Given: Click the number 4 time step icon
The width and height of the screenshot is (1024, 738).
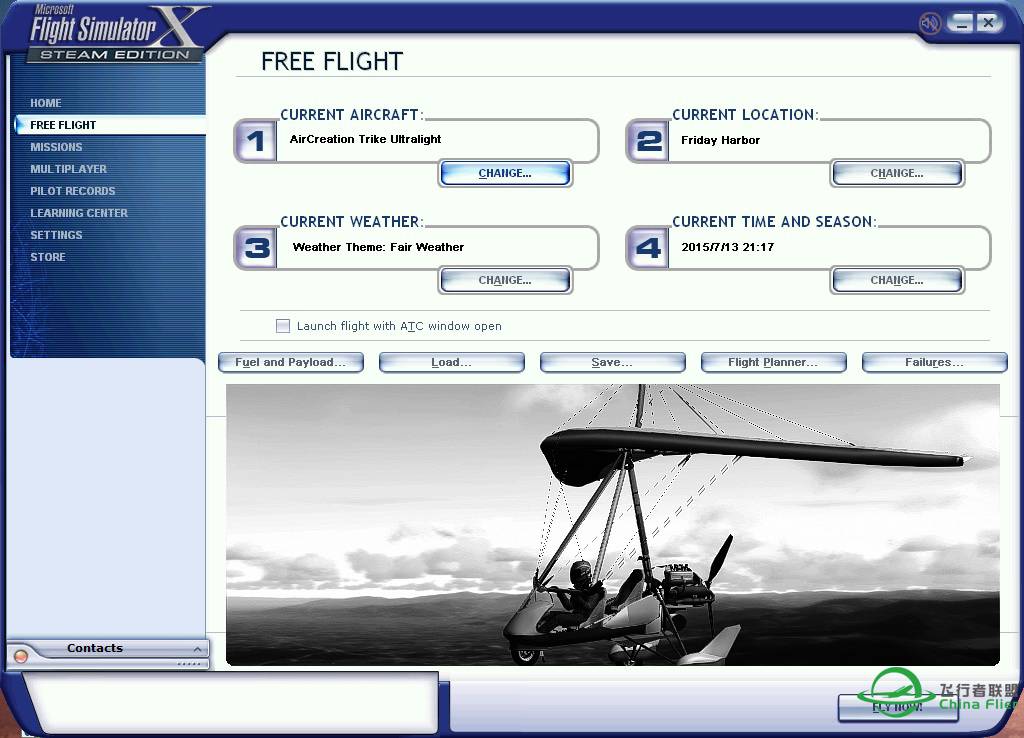Looking at the screenshot, I should click(x=649, y=248).
